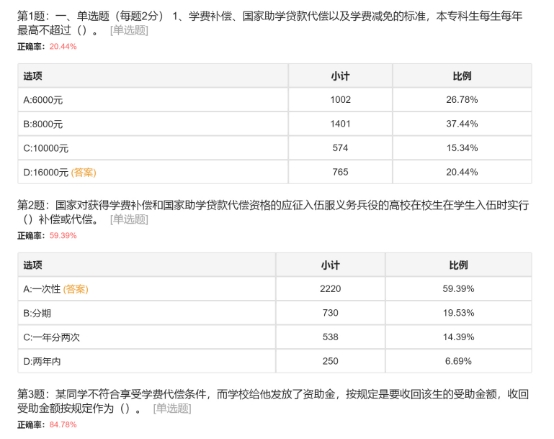
Task: Select option A:一次性 row
Action: pyautogui.click(x=275, y=289)
